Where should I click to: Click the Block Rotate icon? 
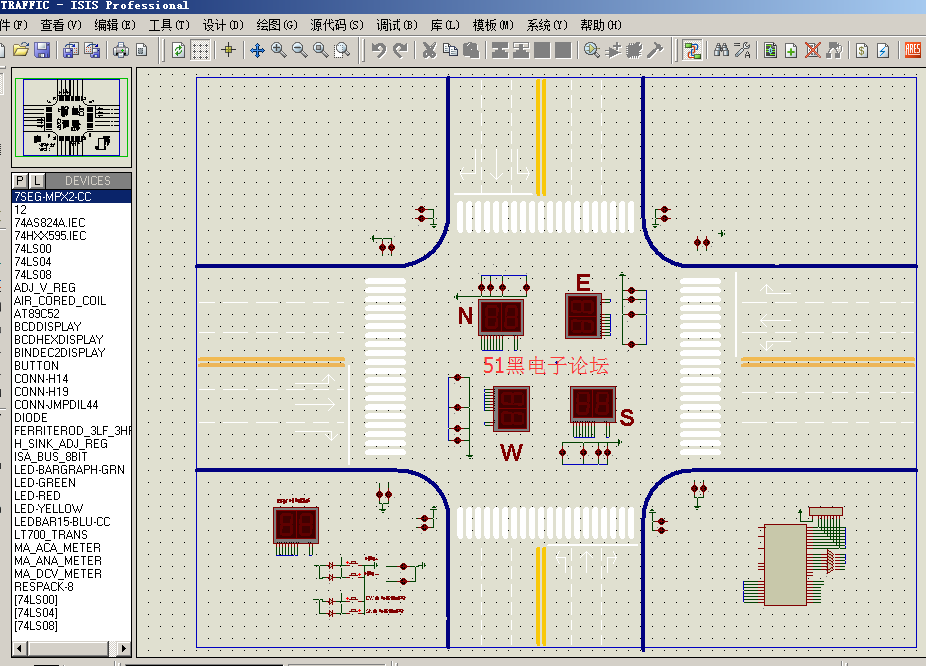click(542, 50)
